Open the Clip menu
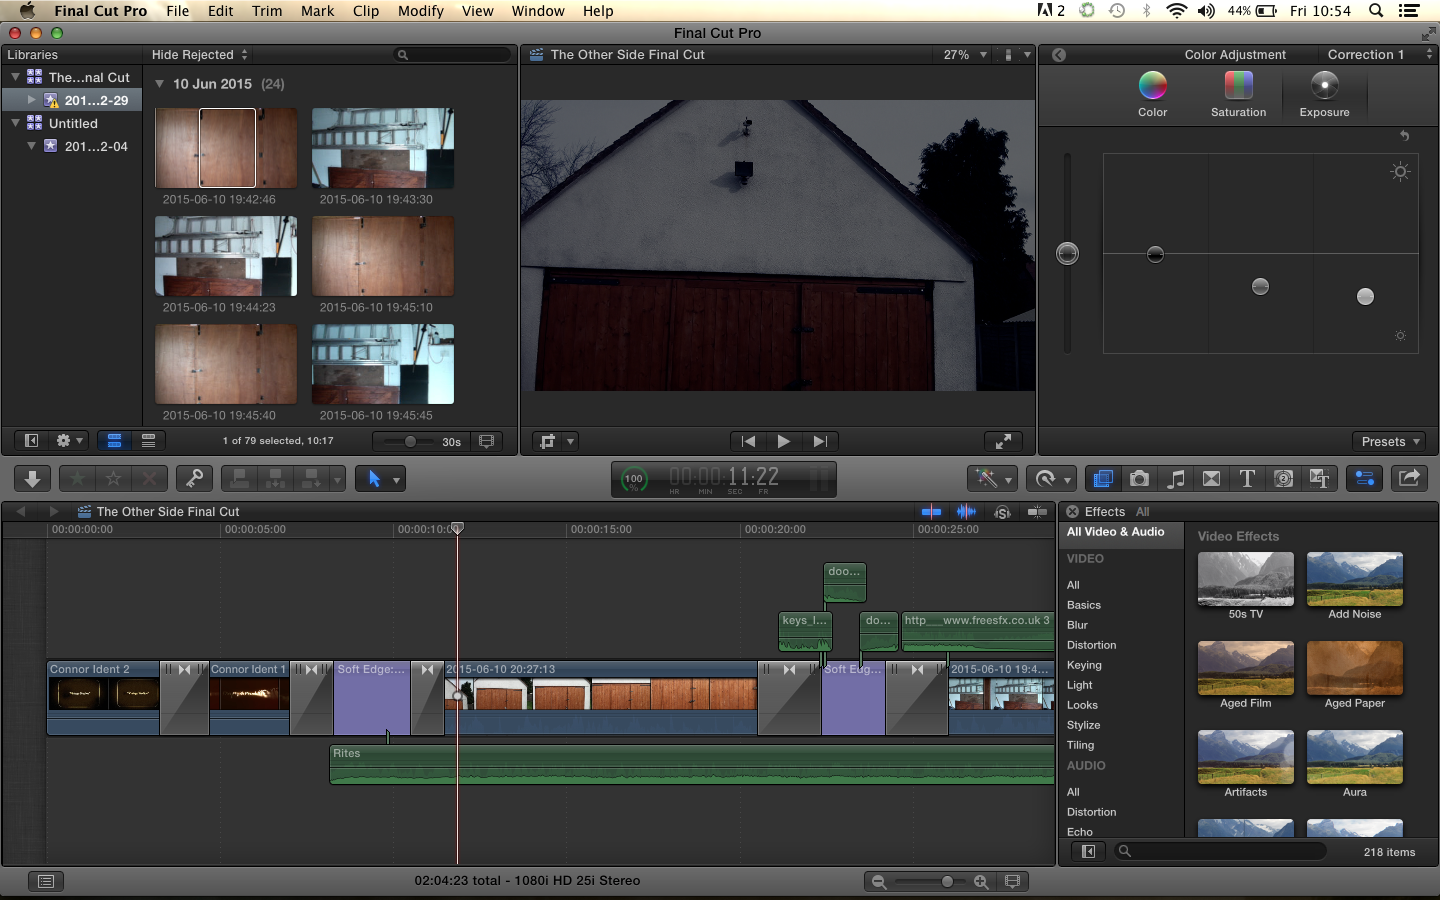The image size is (1440, 900). (x=366, y=11)
